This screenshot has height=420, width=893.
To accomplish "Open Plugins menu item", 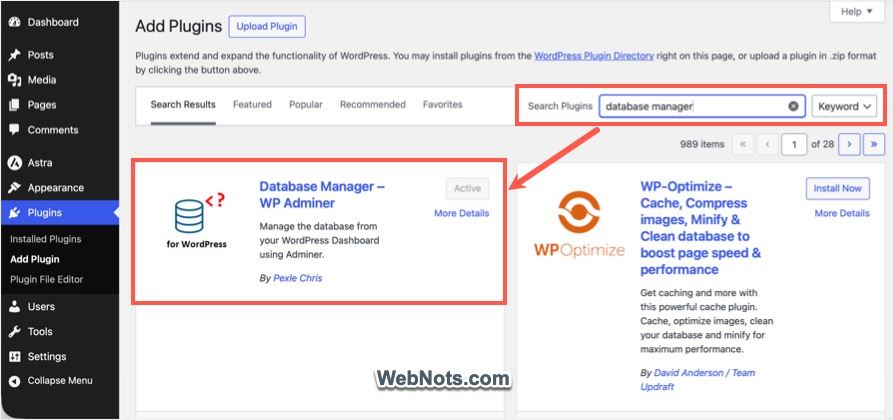I will click(45, 213).
